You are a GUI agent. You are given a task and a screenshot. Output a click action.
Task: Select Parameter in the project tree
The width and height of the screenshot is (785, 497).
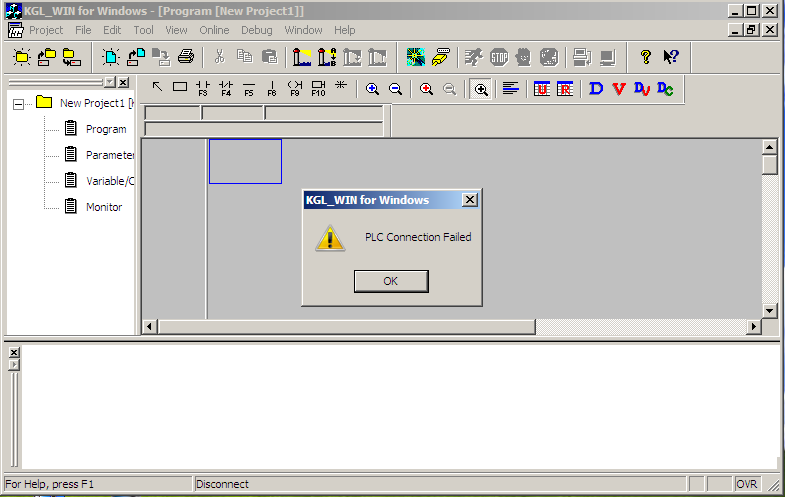[110, 155]
